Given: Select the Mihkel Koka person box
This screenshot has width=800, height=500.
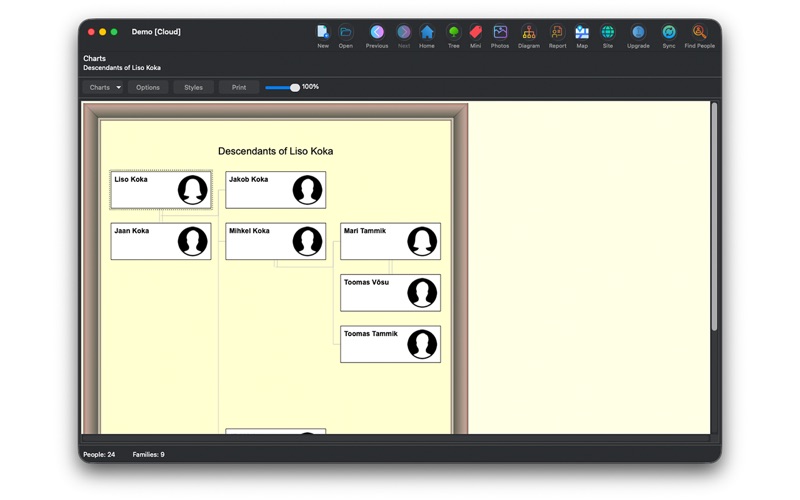Looking at the screenshot, I should tap(276, 241).
